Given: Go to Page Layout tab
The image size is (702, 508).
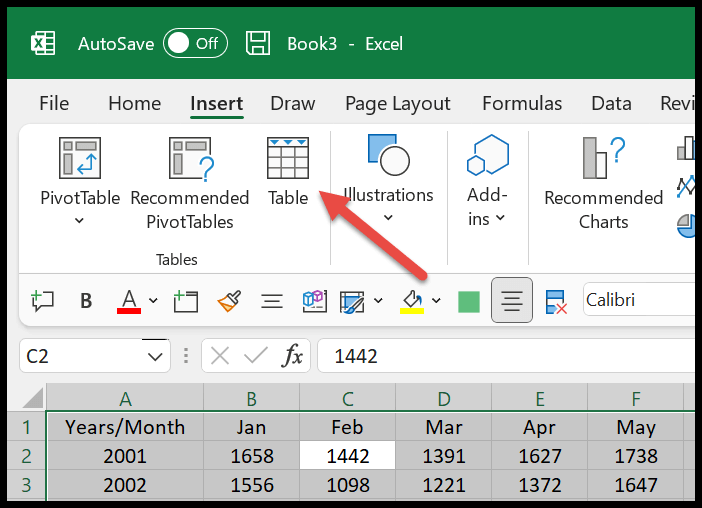Looking at the screenshot, I should pos(398,103).
